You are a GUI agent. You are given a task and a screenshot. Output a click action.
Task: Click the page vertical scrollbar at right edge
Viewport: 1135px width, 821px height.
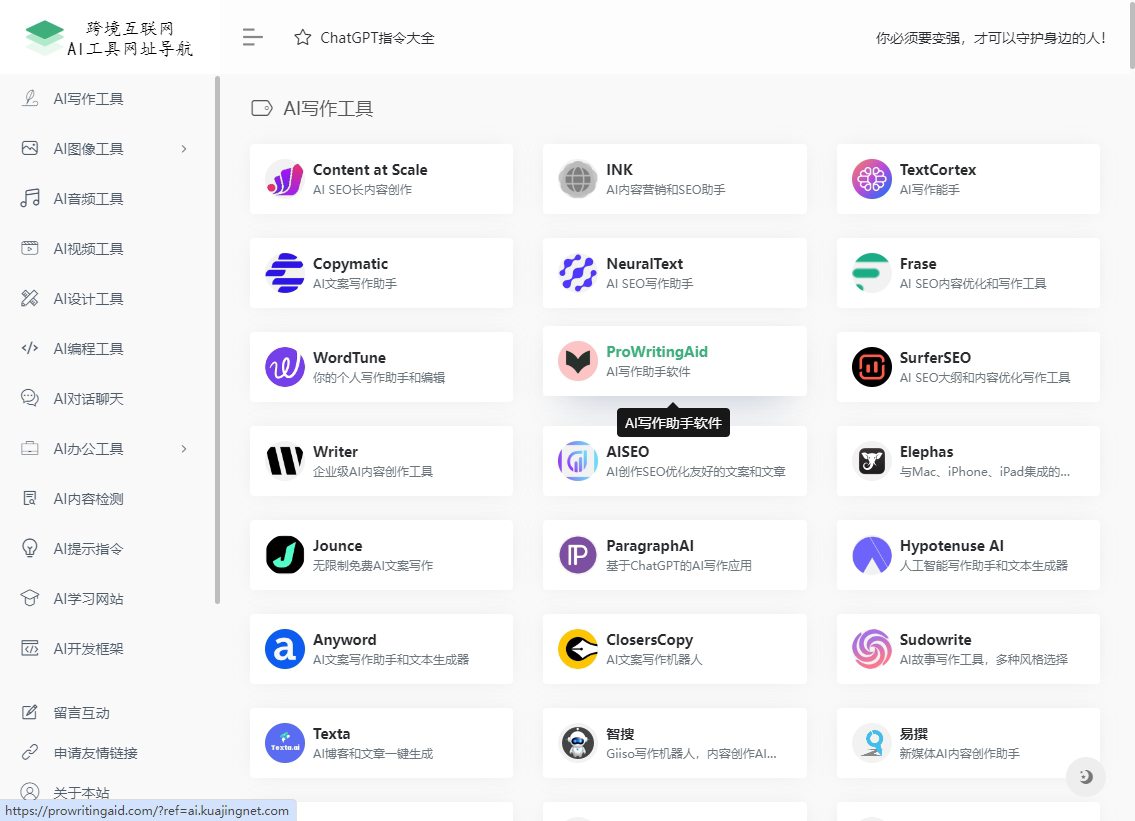click(1131, 35)
